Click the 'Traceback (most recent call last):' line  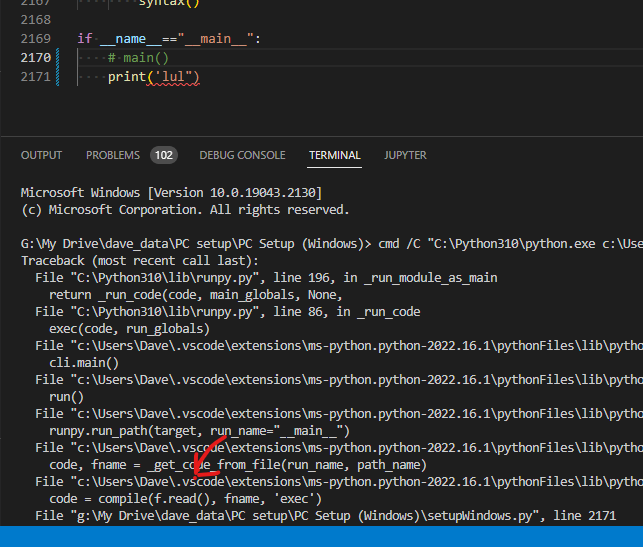click(x=140, y=261)
